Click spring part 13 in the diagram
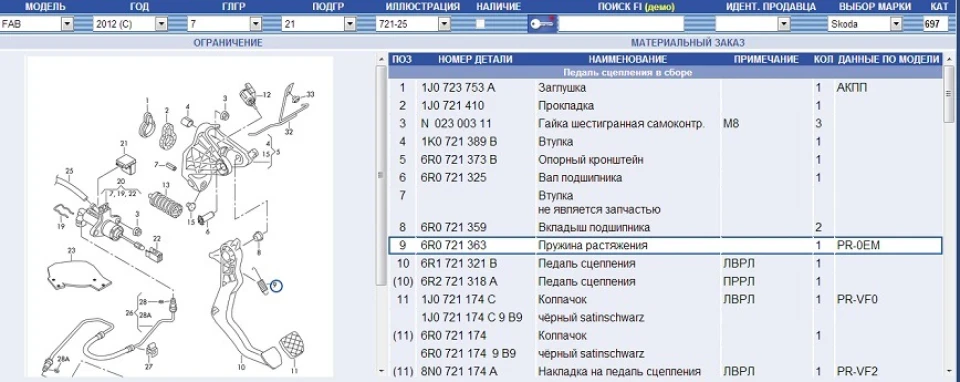Viewport: 960px width, 382px height. tap(165, 204)
